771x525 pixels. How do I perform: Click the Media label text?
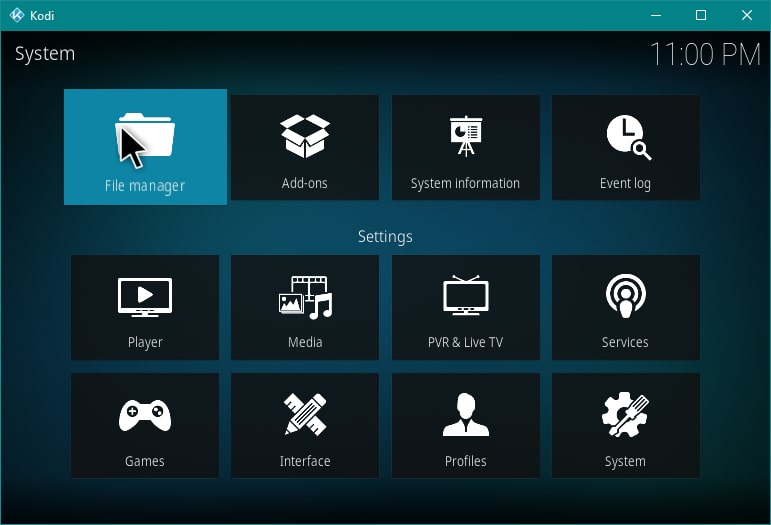click(305, 342)
